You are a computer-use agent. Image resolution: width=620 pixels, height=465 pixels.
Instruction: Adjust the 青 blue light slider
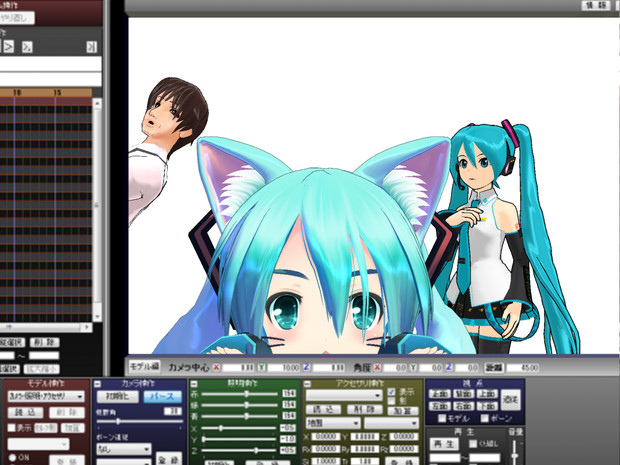pyautogui.click(x=240, y=416)
